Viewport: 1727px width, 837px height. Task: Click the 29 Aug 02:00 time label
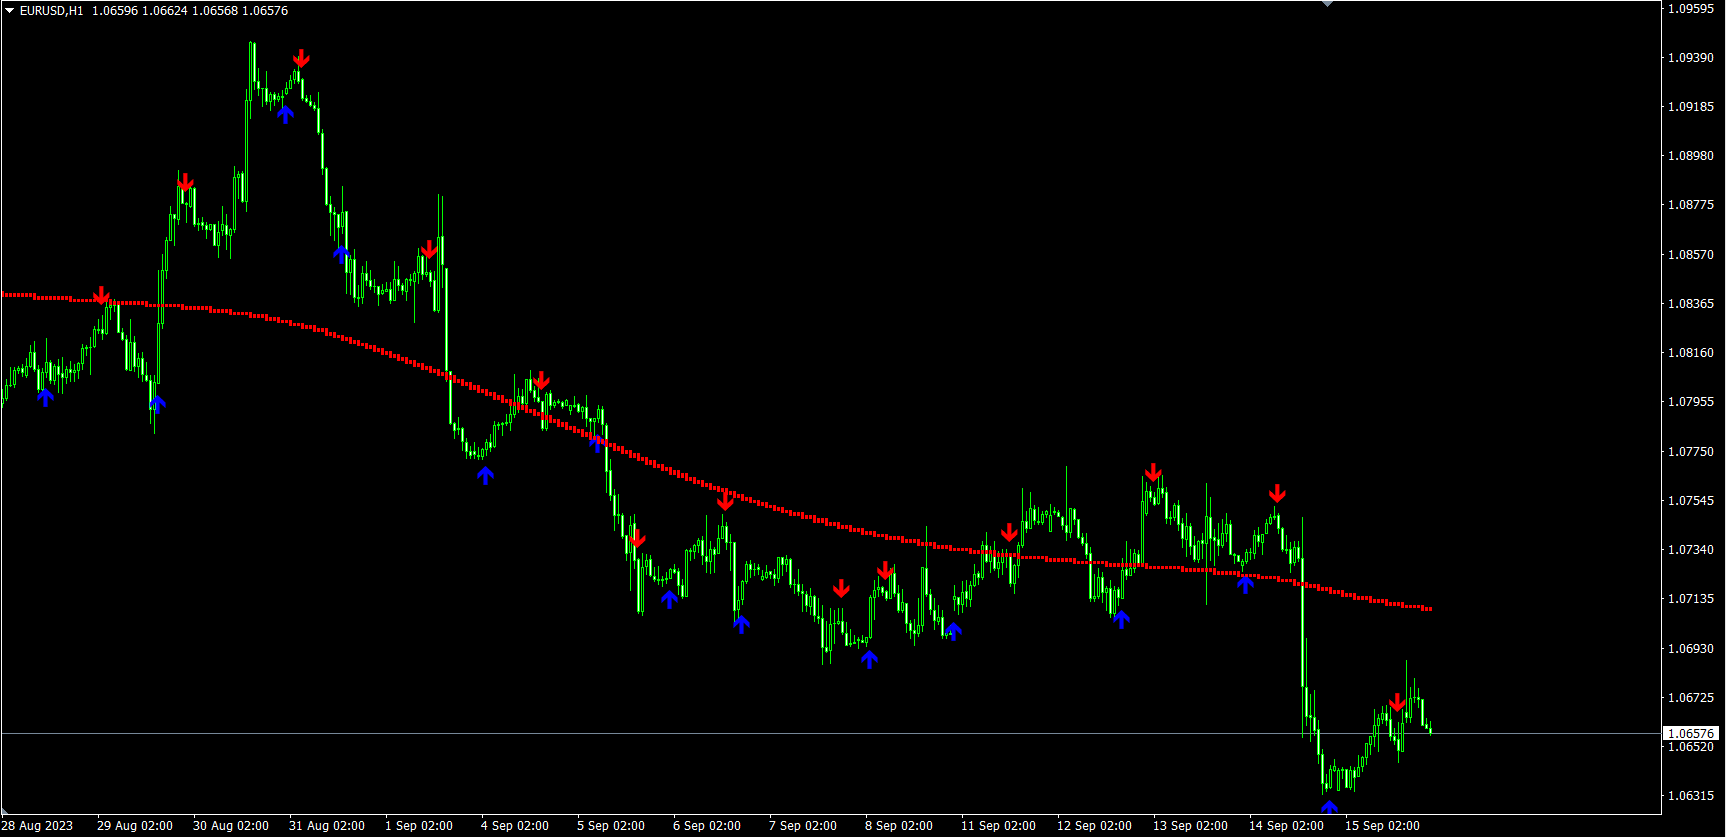[135, 826]
